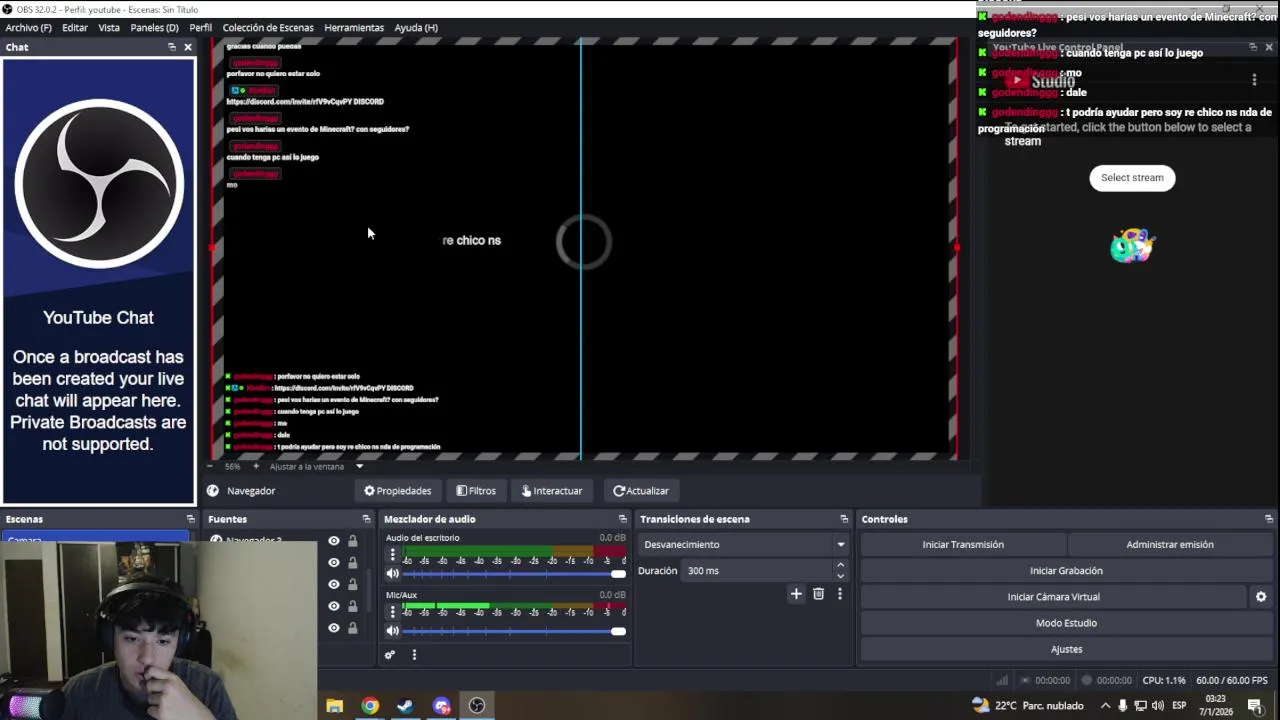Screen dimensions: 1280x720
Task: Open Windows notification center icon
Action: [1254, 706]
